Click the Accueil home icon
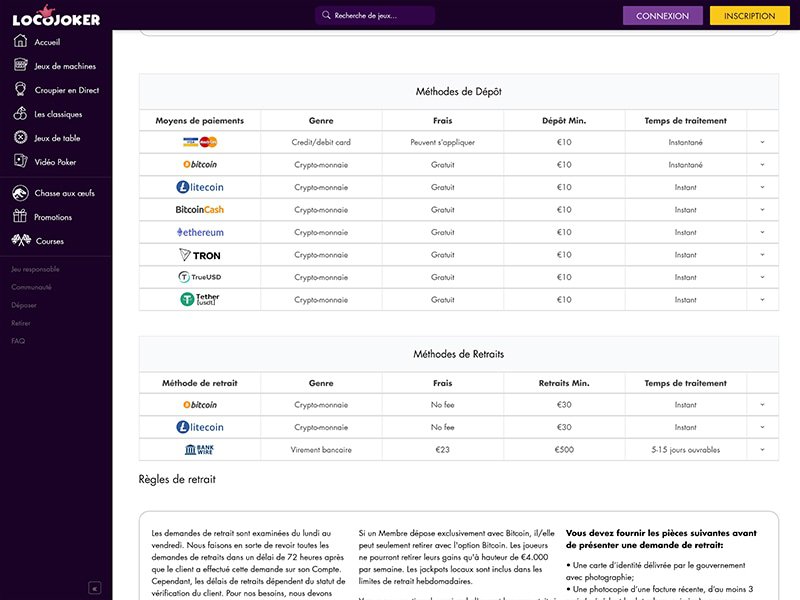The width and height of the screenshot is (800, 600). 20,41
